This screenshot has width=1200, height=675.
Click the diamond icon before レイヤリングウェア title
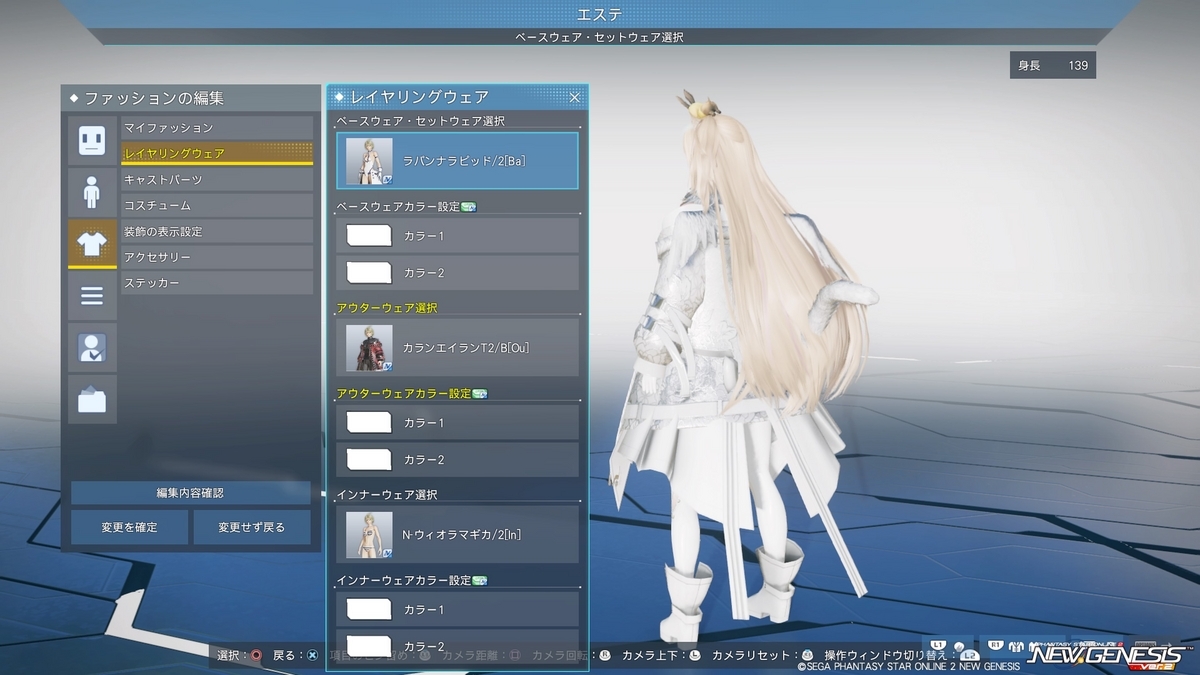point(340,97)
